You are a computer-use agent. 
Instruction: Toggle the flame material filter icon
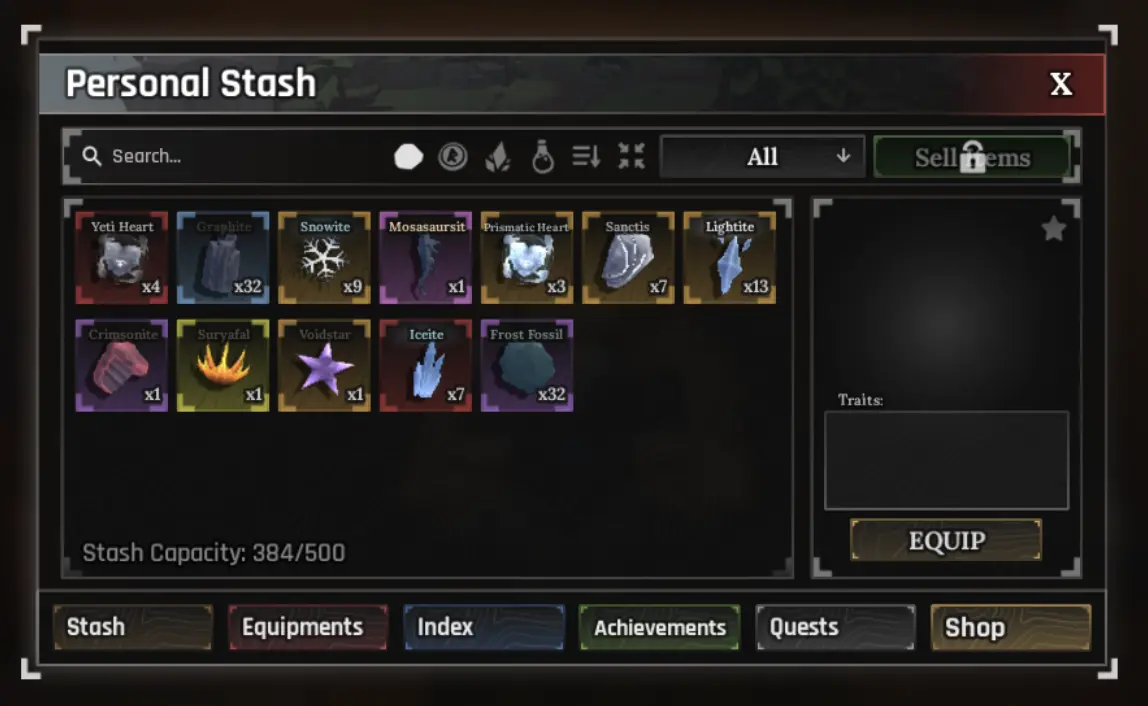click(x=498, y=157)
